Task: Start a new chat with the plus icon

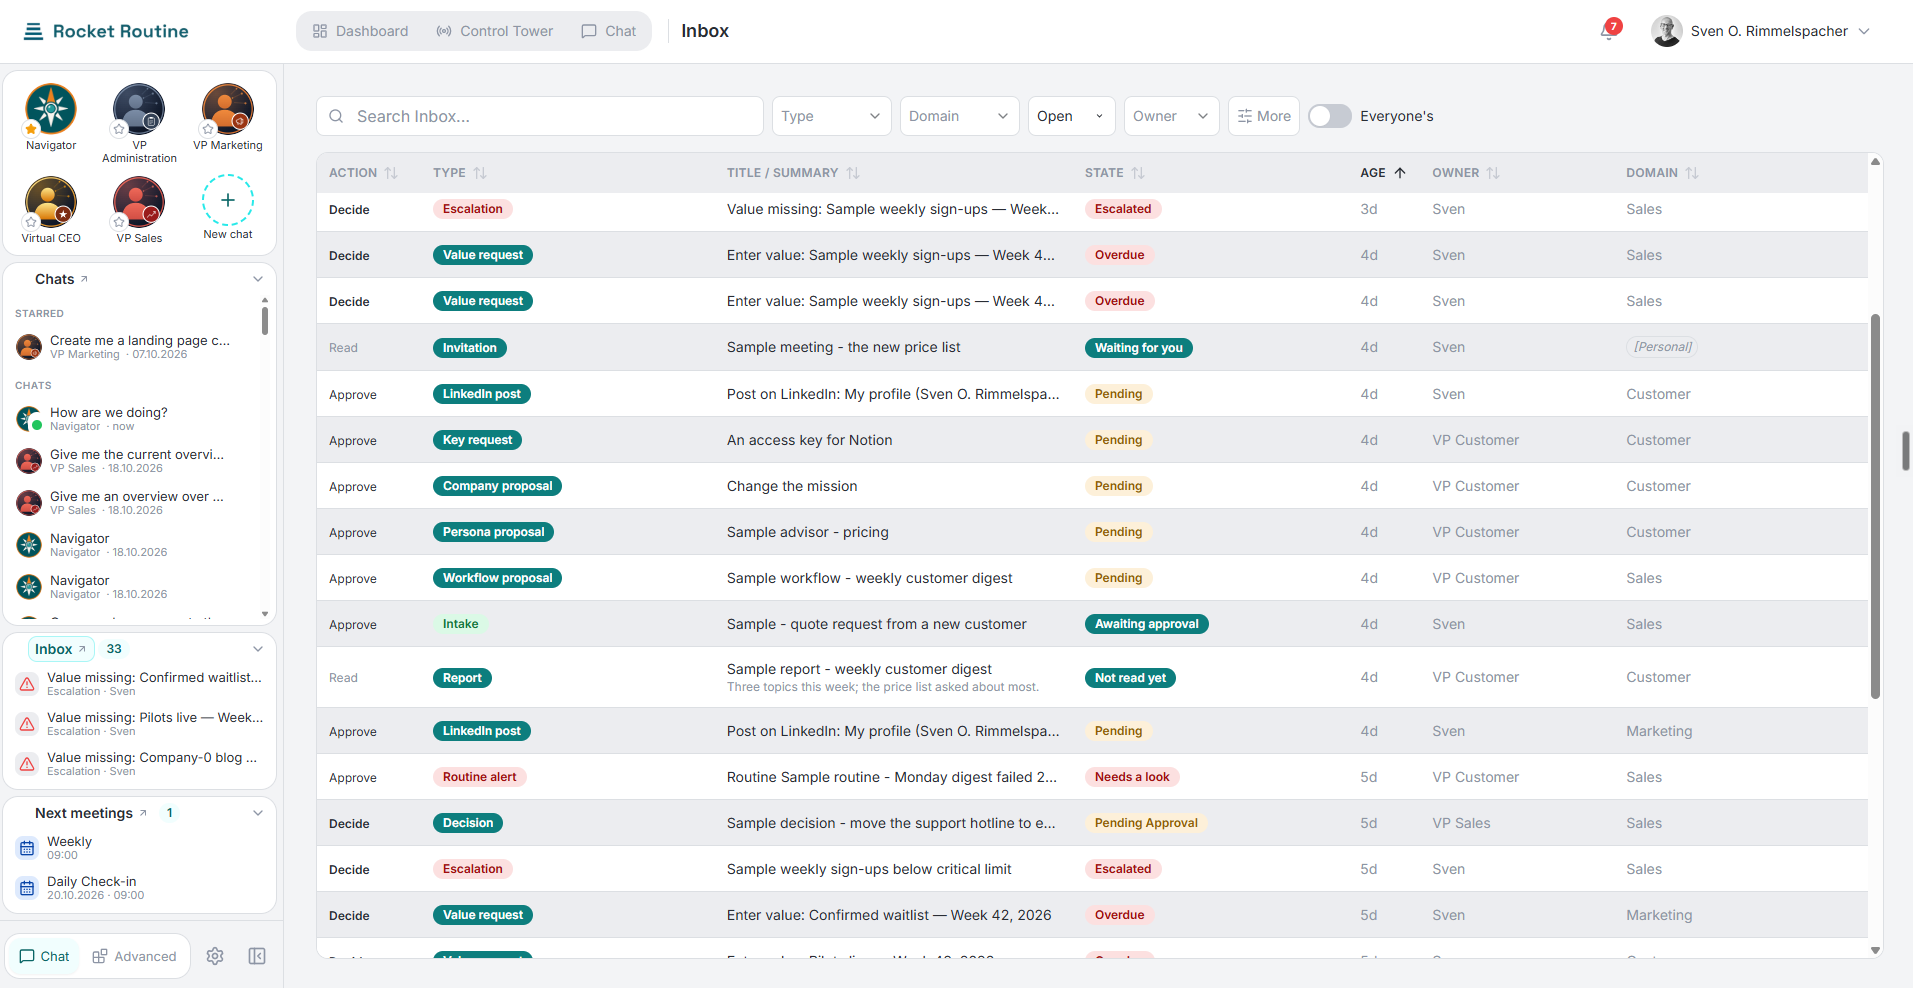Action: pos(228,200)
